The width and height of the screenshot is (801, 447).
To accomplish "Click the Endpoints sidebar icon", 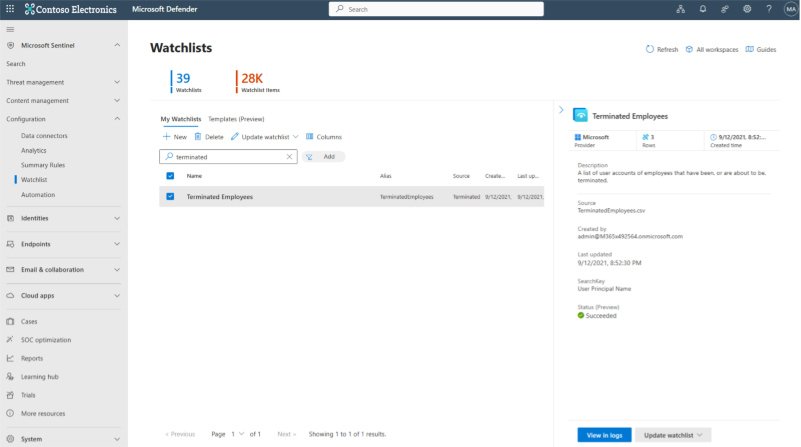I will click(x=10, y=244).
